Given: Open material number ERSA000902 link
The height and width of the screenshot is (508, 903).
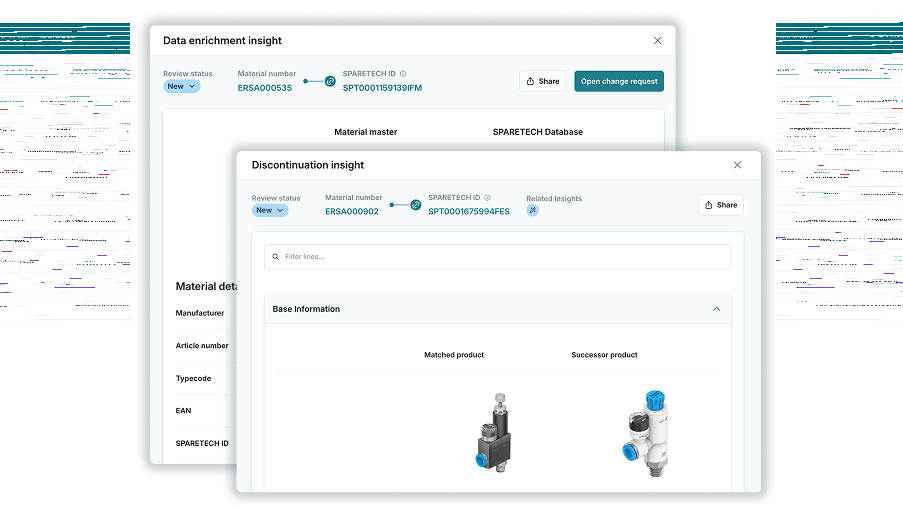Looking at the screenshot, I should click(352, 211).
